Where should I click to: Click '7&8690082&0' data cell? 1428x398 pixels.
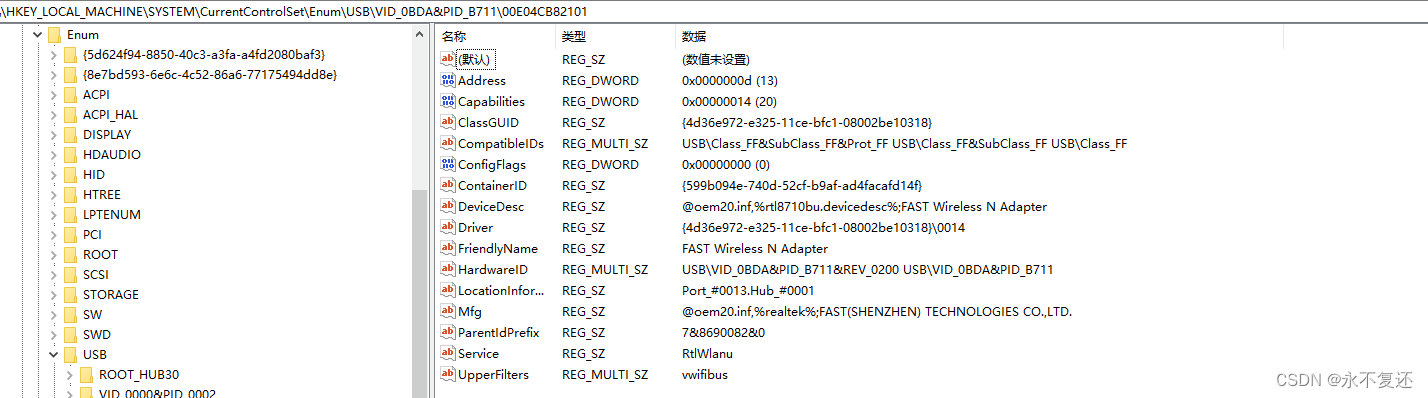point(723,332)
